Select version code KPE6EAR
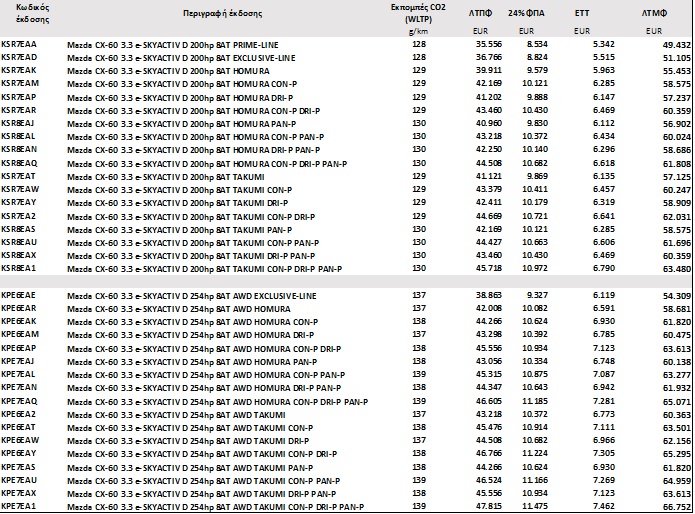This screenshot has width=695, height=514. (x=19, y=308)
